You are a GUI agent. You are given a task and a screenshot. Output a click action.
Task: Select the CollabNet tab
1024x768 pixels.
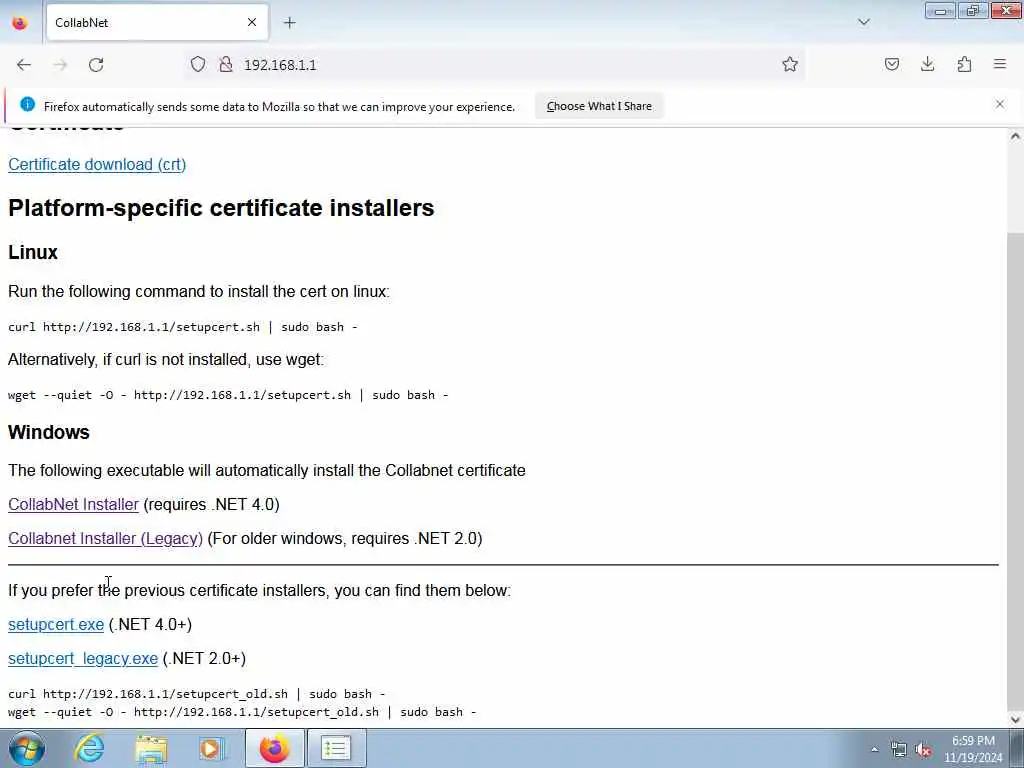[157, 23]
